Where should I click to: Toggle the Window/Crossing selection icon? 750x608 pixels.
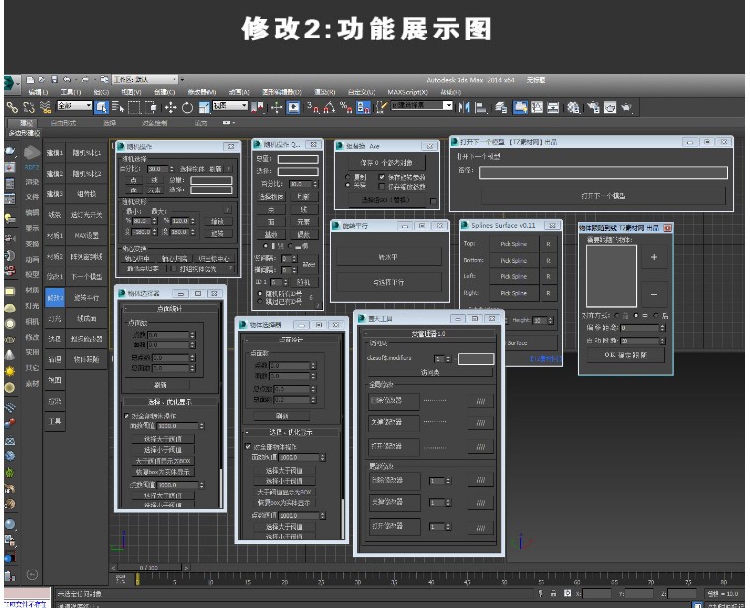tap(151, 107)
